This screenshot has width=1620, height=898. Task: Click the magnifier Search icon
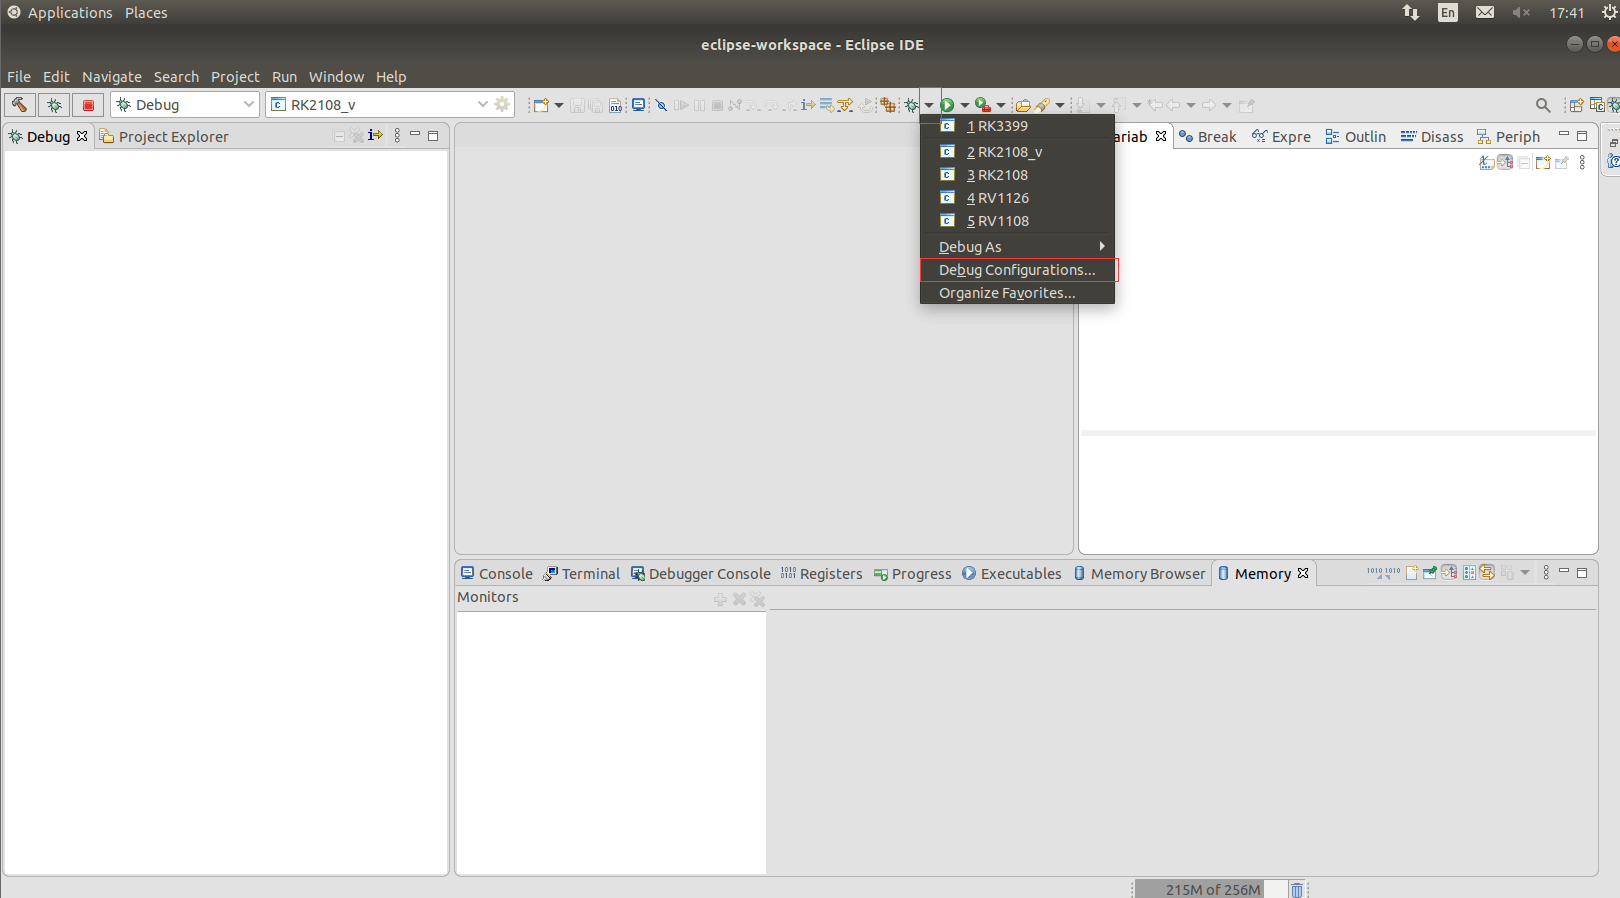(x=1543, y=105)
